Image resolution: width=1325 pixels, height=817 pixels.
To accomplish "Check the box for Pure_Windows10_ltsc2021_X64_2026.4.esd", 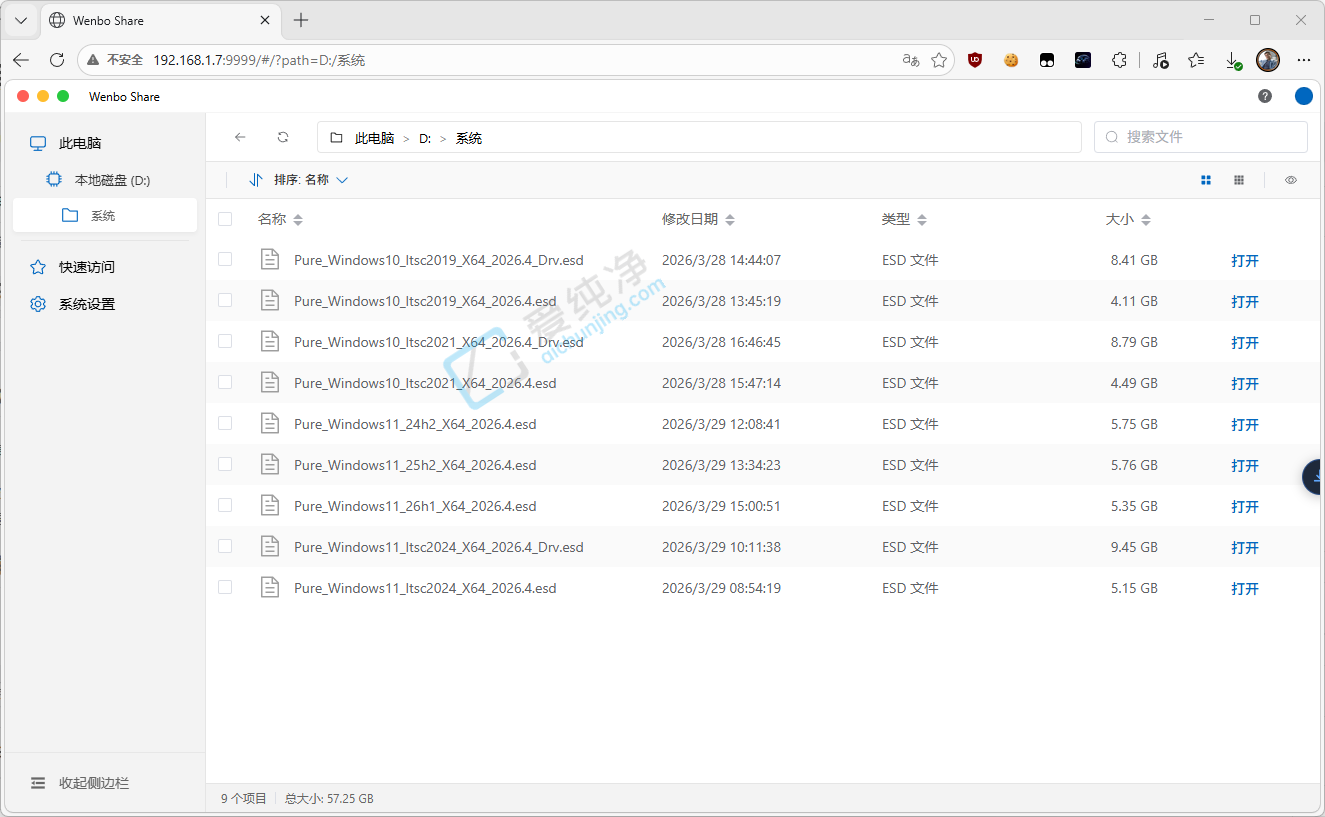I will (x=225, y=382).
